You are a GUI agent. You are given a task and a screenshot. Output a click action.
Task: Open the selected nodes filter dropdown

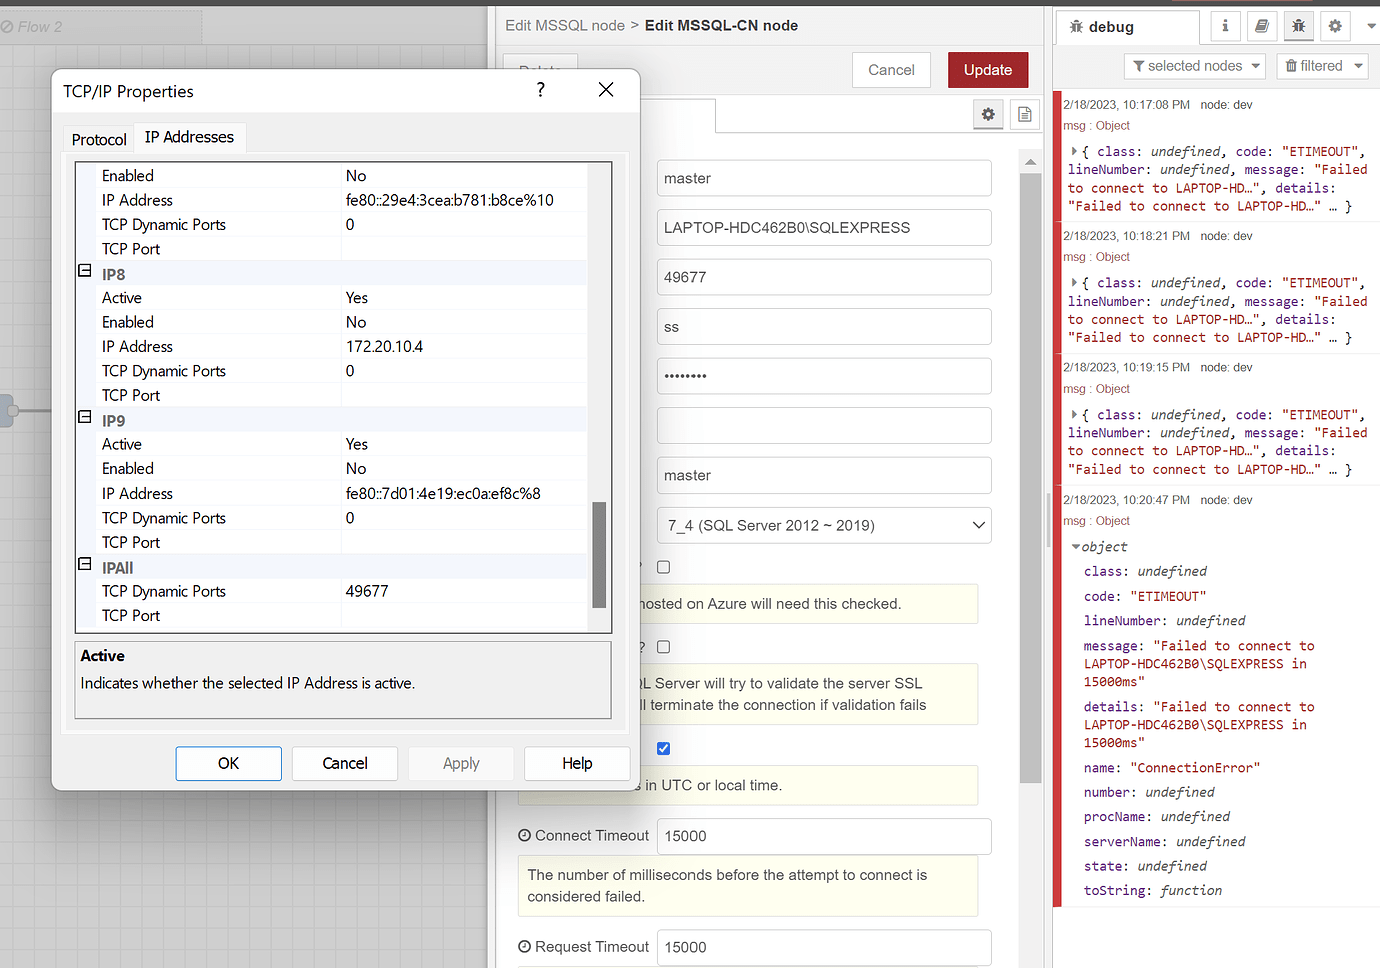tap(1195, 66)
